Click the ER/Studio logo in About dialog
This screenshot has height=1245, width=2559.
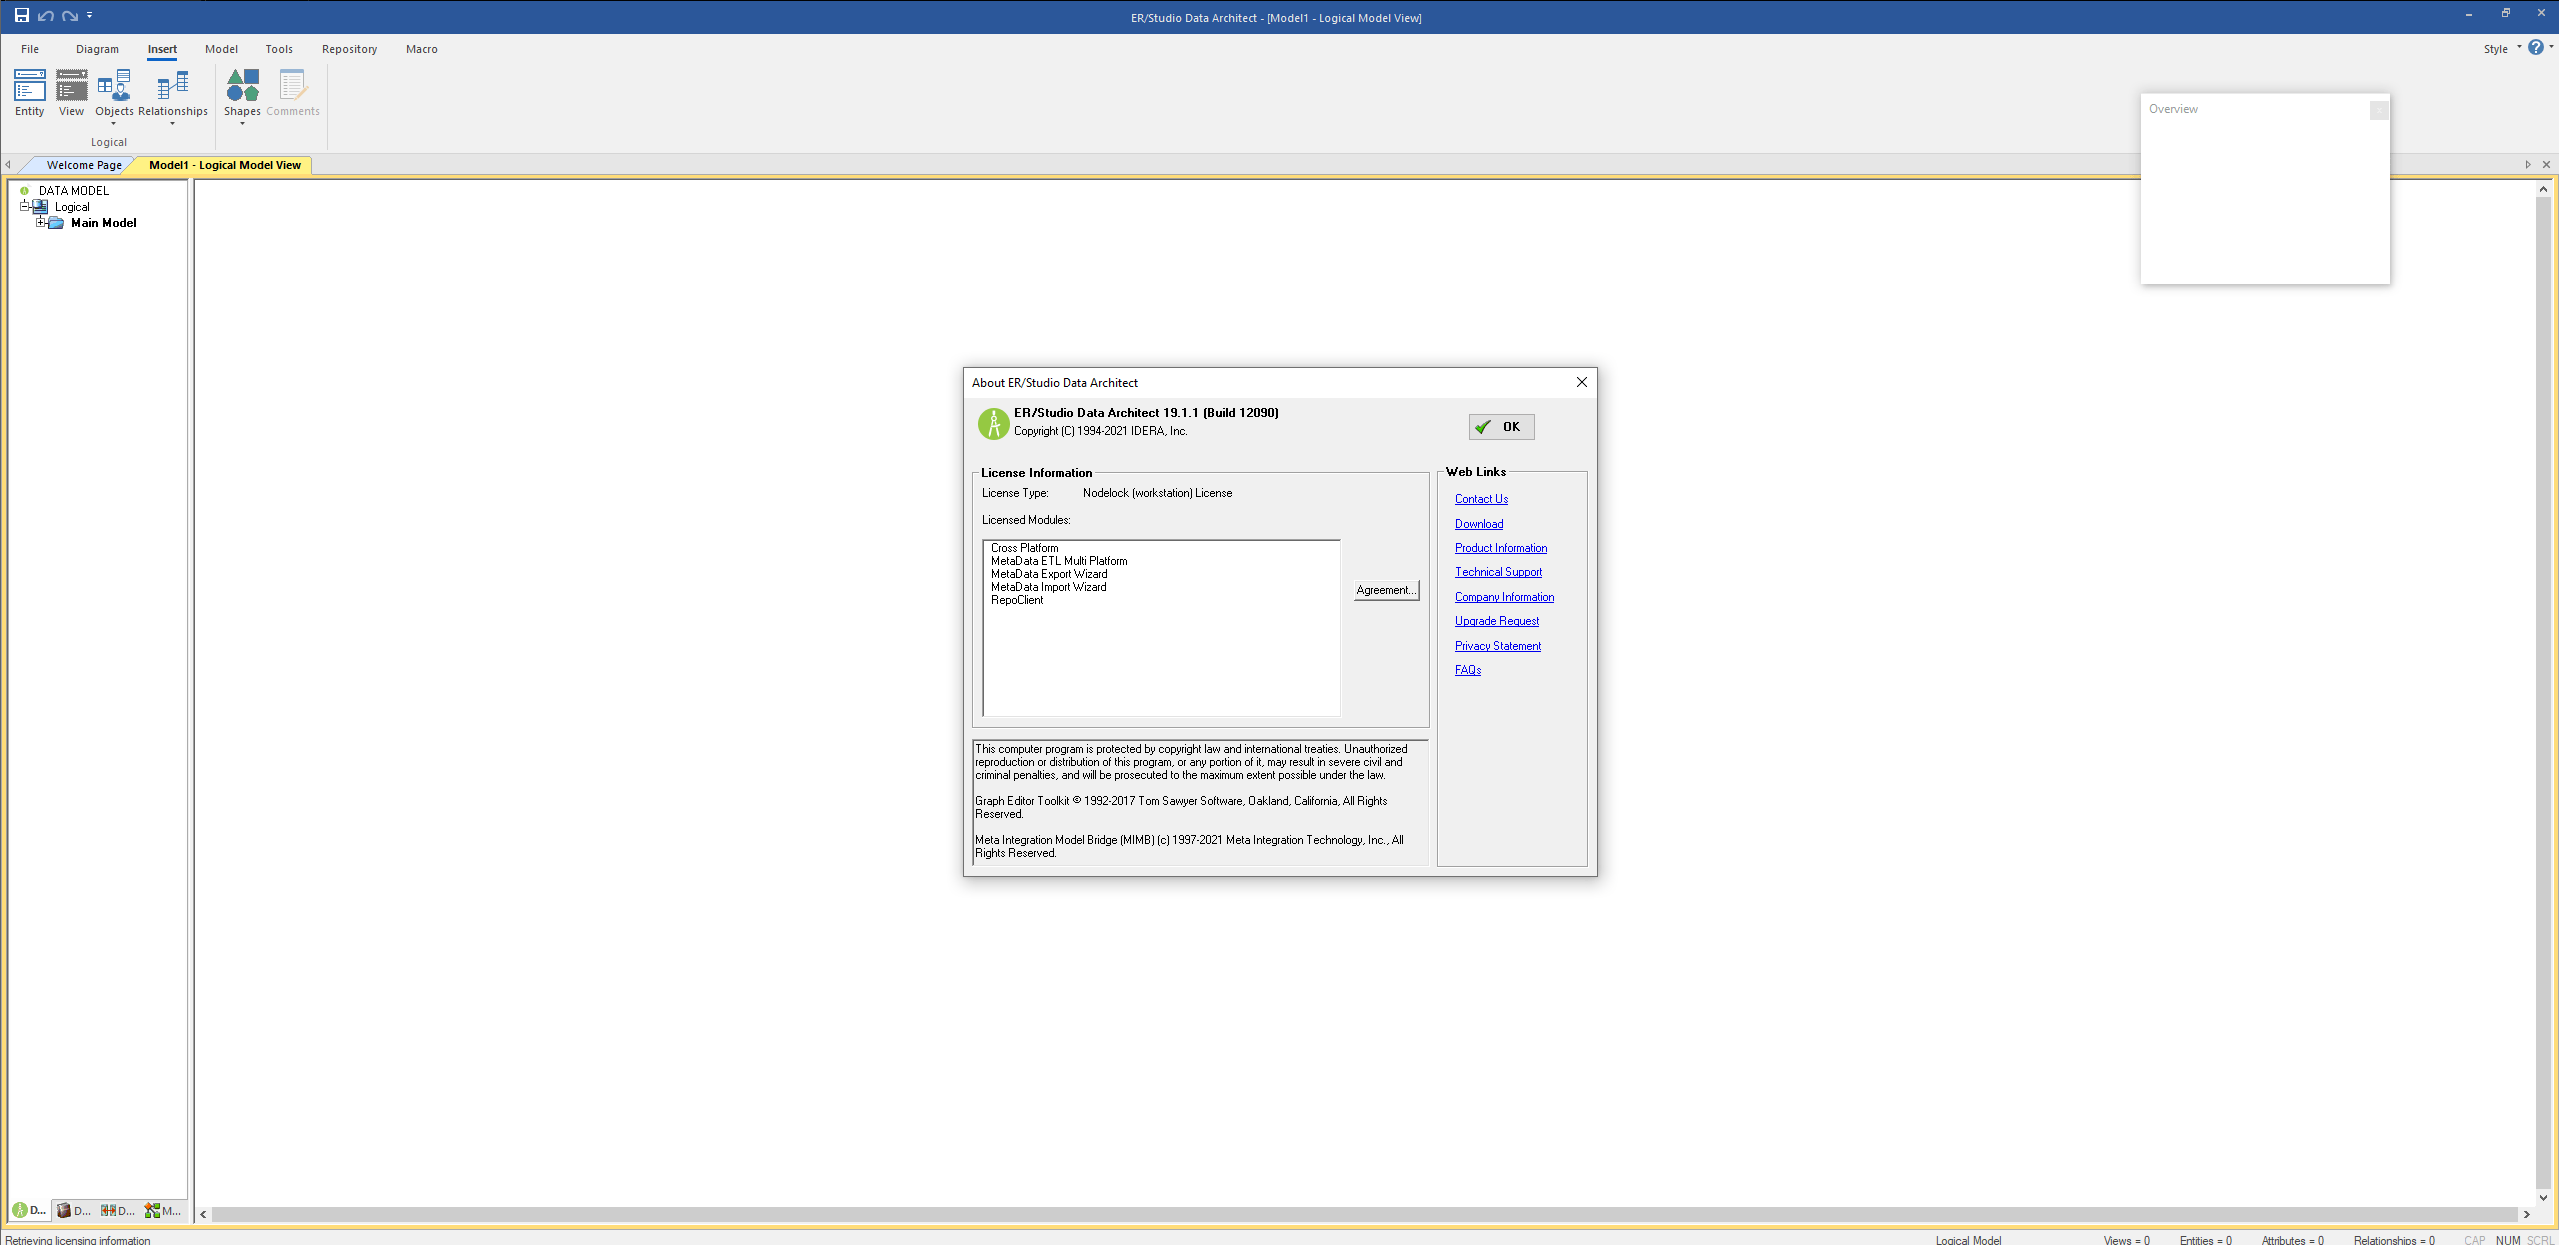993,424
